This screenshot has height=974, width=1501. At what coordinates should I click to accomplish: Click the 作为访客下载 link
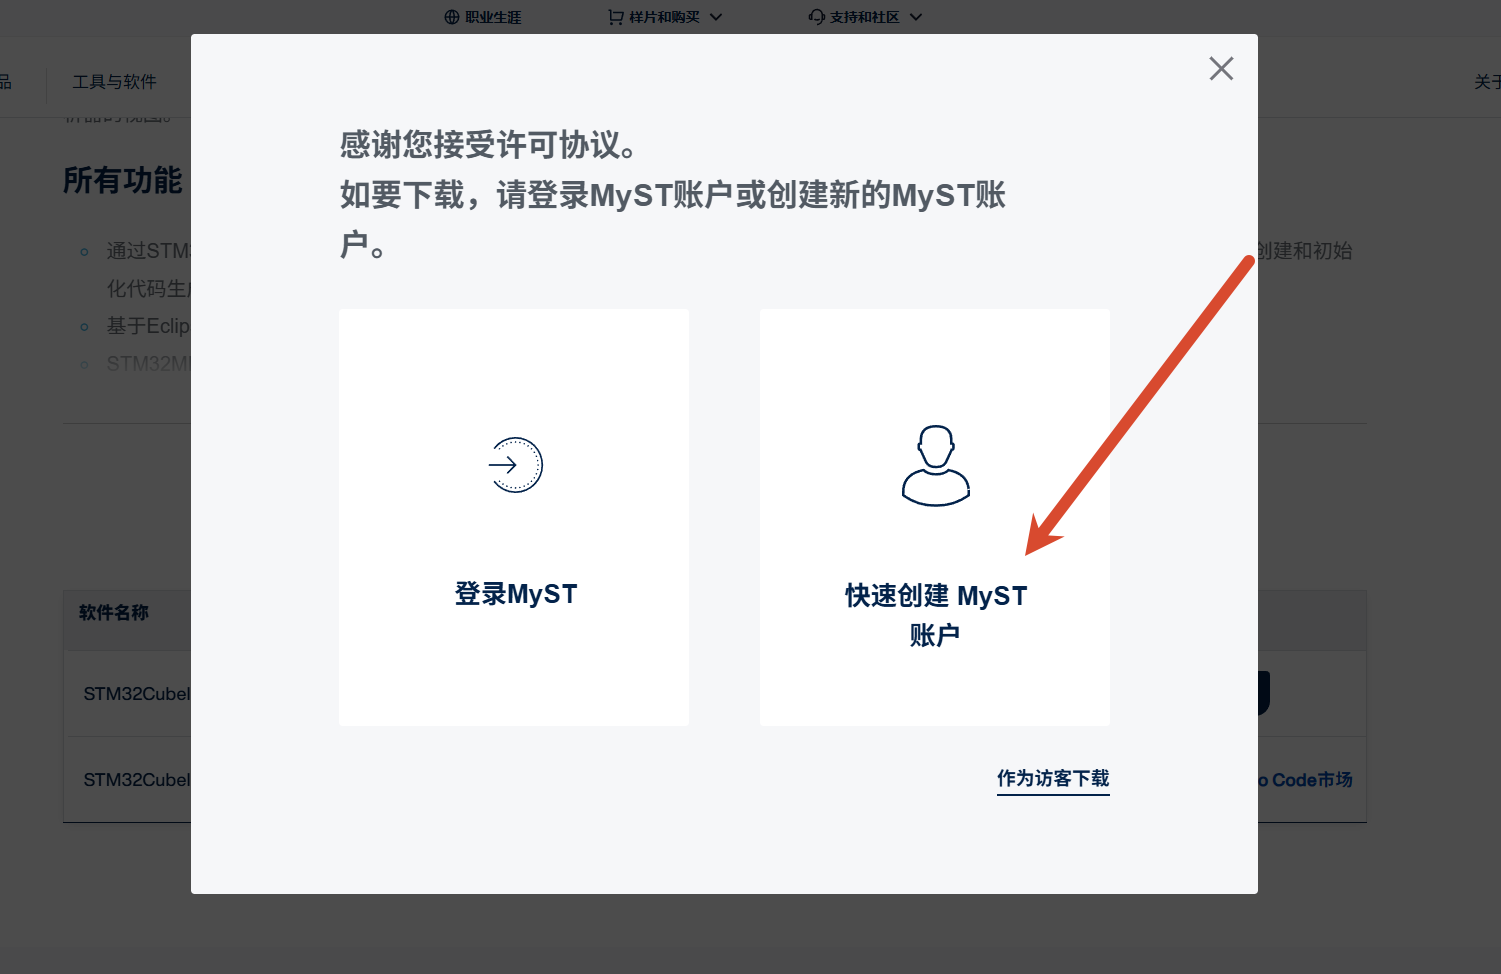(x=1053, y=778)
